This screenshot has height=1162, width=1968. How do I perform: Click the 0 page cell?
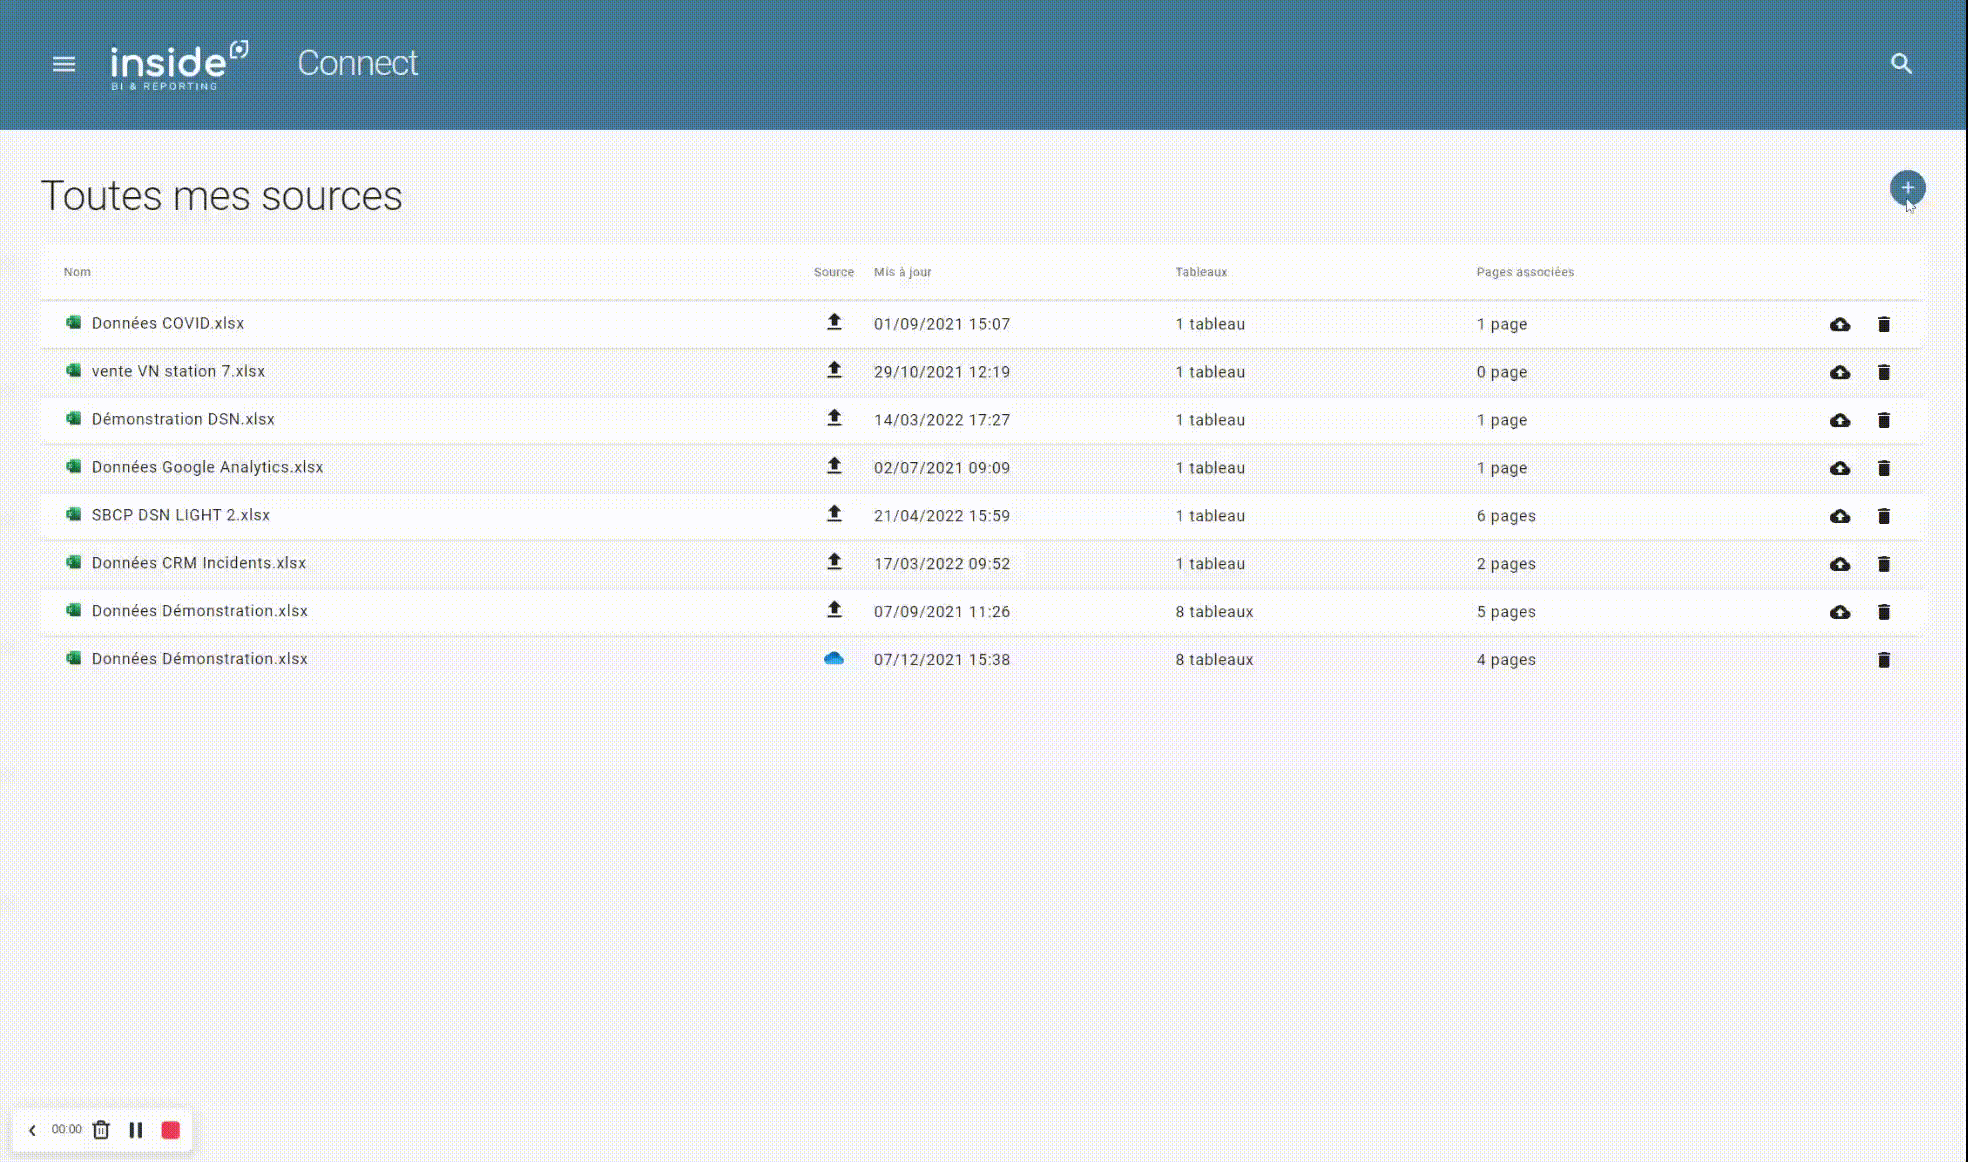coord(1502,372)
